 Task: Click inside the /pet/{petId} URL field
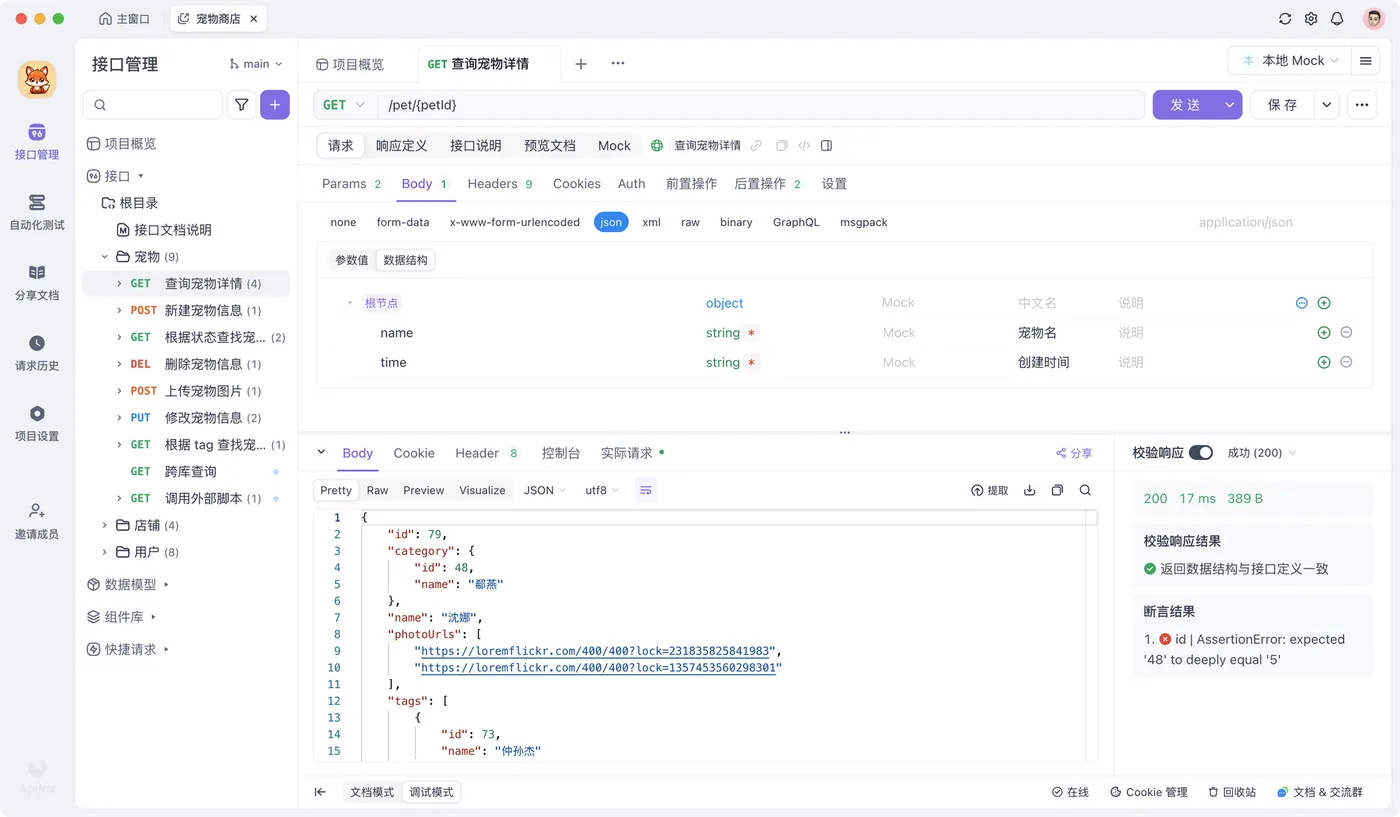pyautogui.click(x=600, y=104)
